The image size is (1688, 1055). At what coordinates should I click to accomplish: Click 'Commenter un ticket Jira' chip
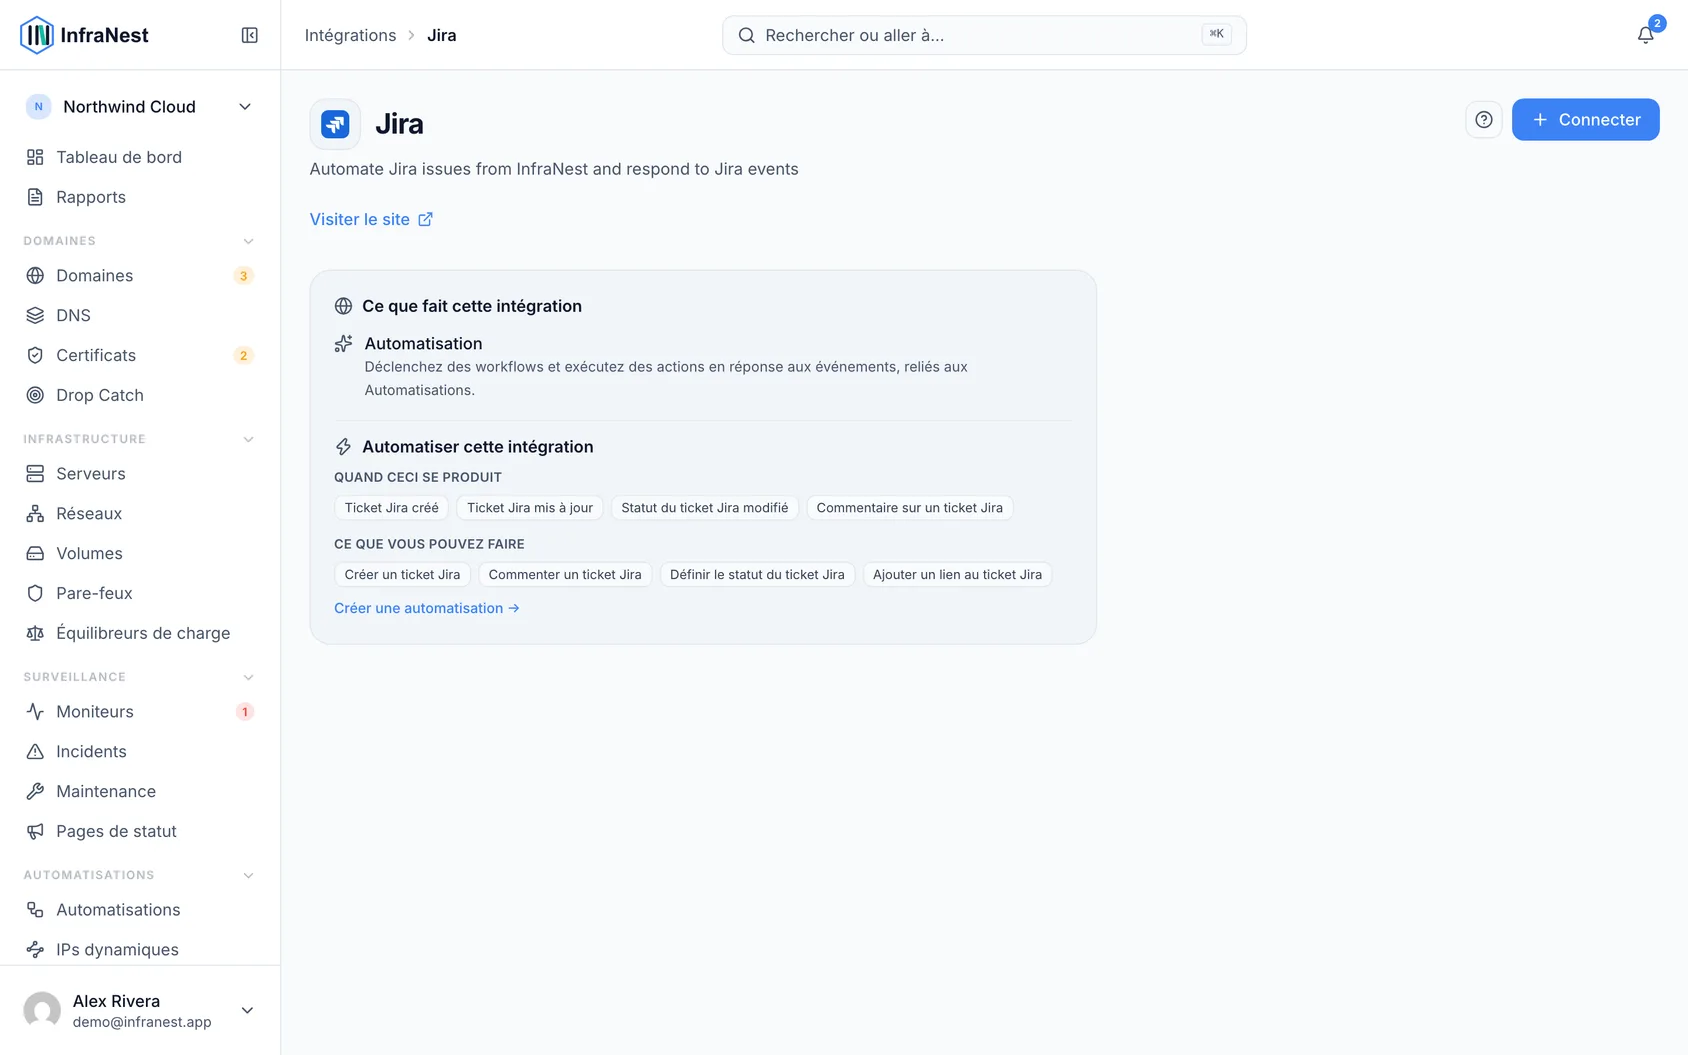pos(565,575)
